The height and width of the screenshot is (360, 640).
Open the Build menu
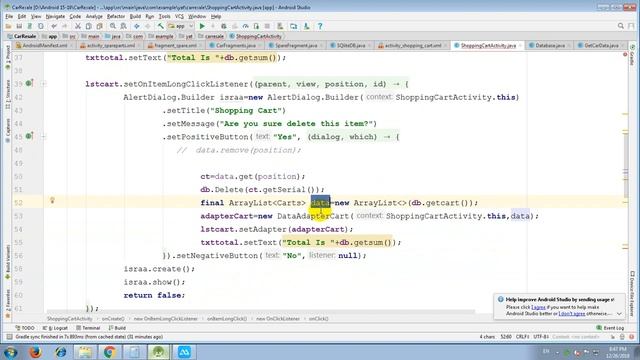point(135,16)
